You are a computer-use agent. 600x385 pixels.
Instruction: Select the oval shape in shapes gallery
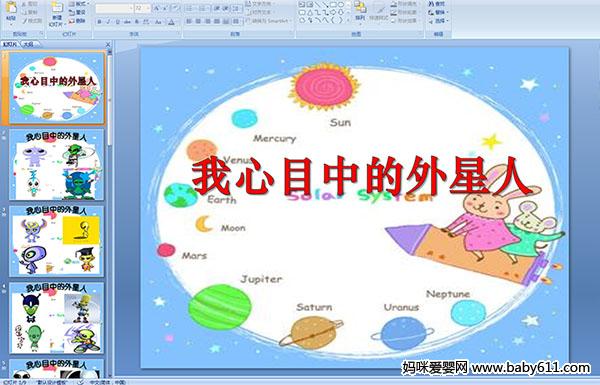[x=340, y=5]
